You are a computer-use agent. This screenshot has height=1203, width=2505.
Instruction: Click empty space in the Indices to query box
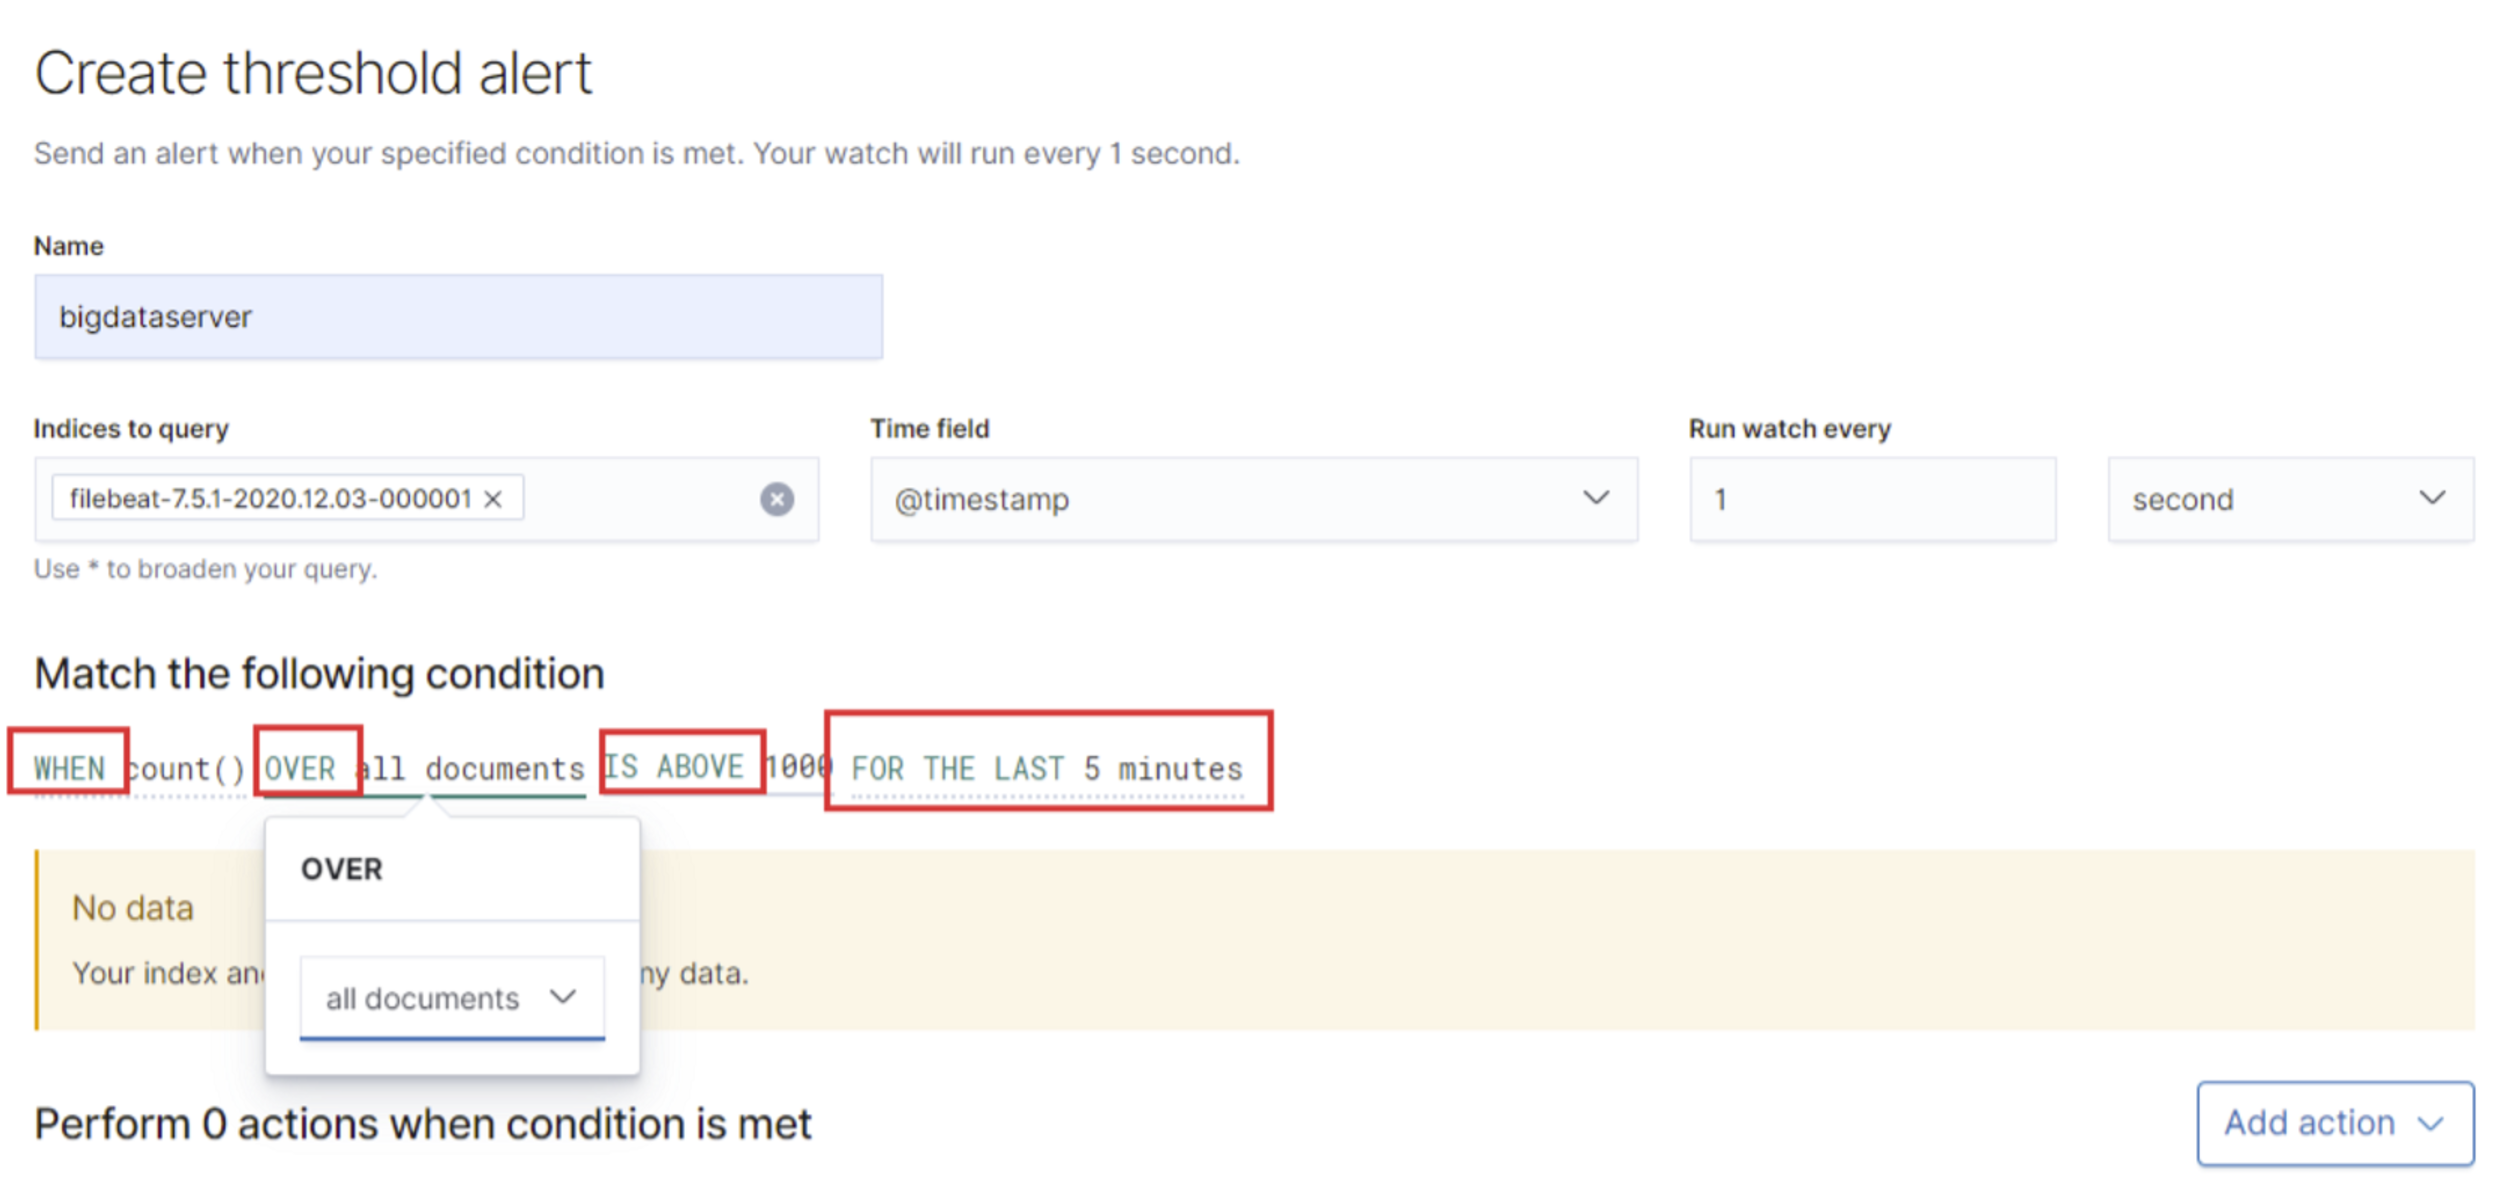coord(640,499)
